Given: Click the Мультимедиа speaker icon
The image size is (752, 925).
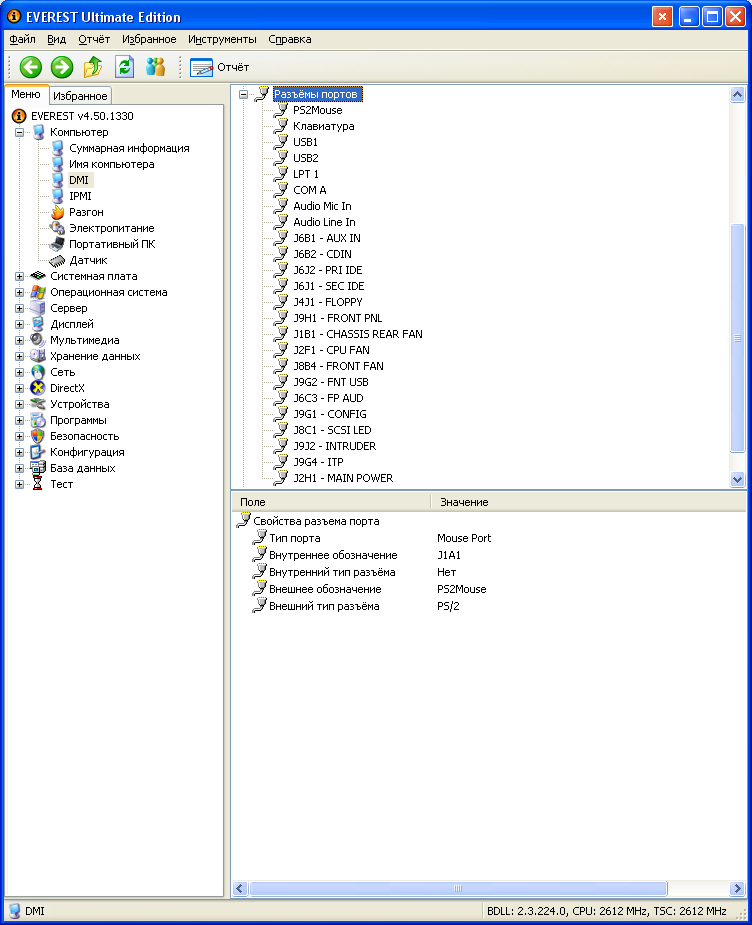Looking at the screenshot, I should click(38, 340).
